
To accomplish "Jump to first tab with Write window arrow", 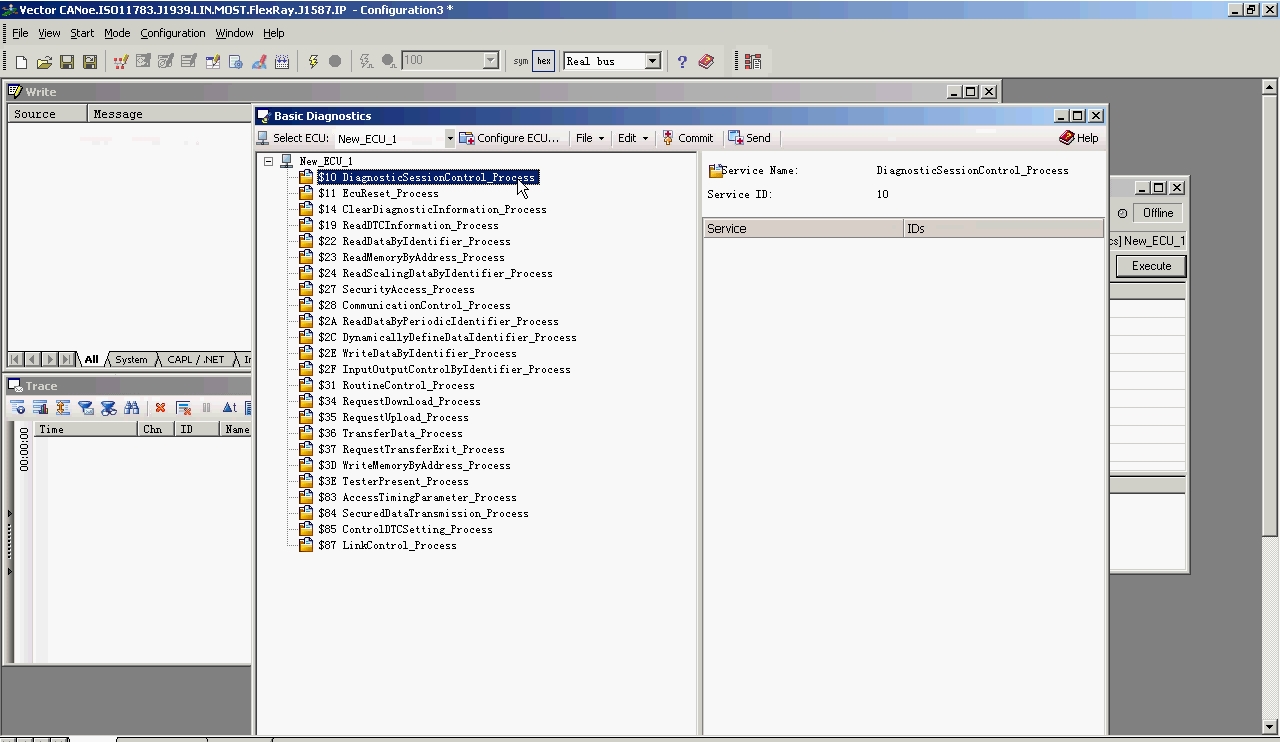I will pos(15,359).
